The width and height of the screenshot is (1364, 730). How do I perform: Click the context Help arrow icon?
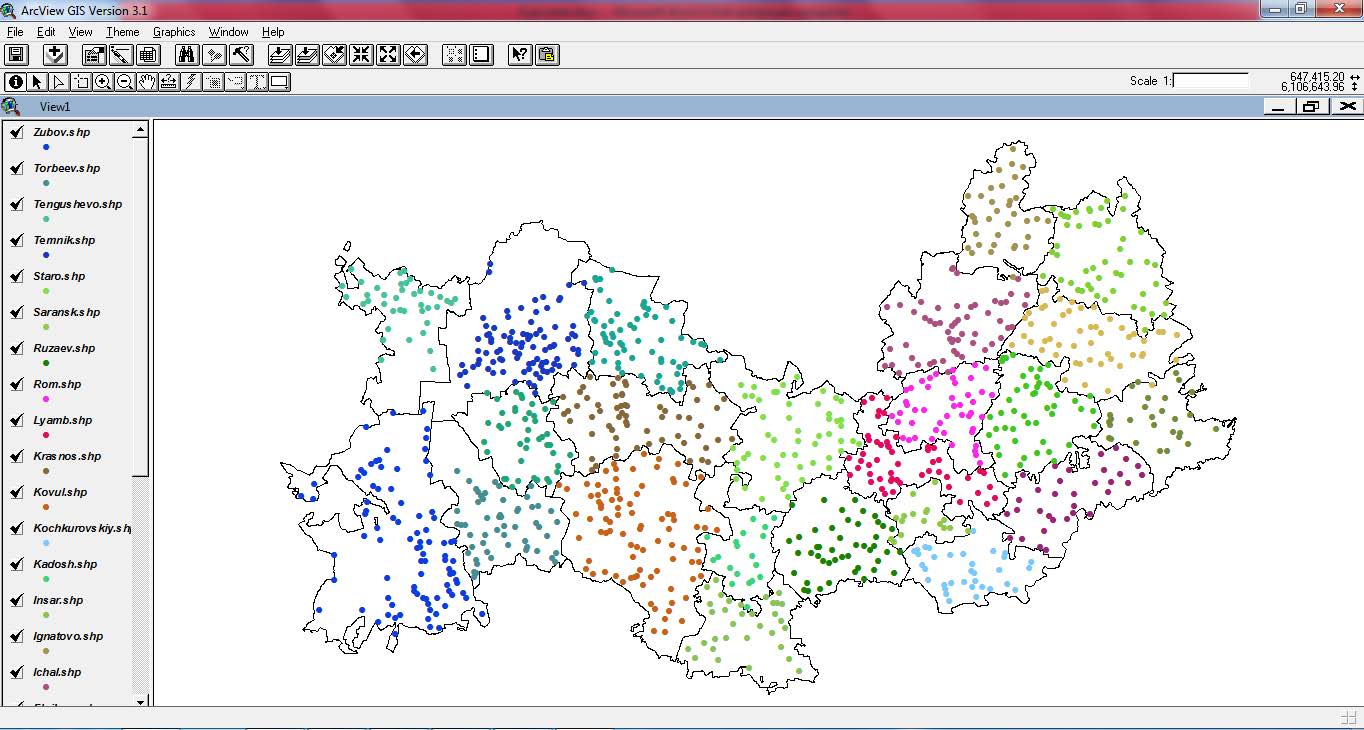point(519,55)
